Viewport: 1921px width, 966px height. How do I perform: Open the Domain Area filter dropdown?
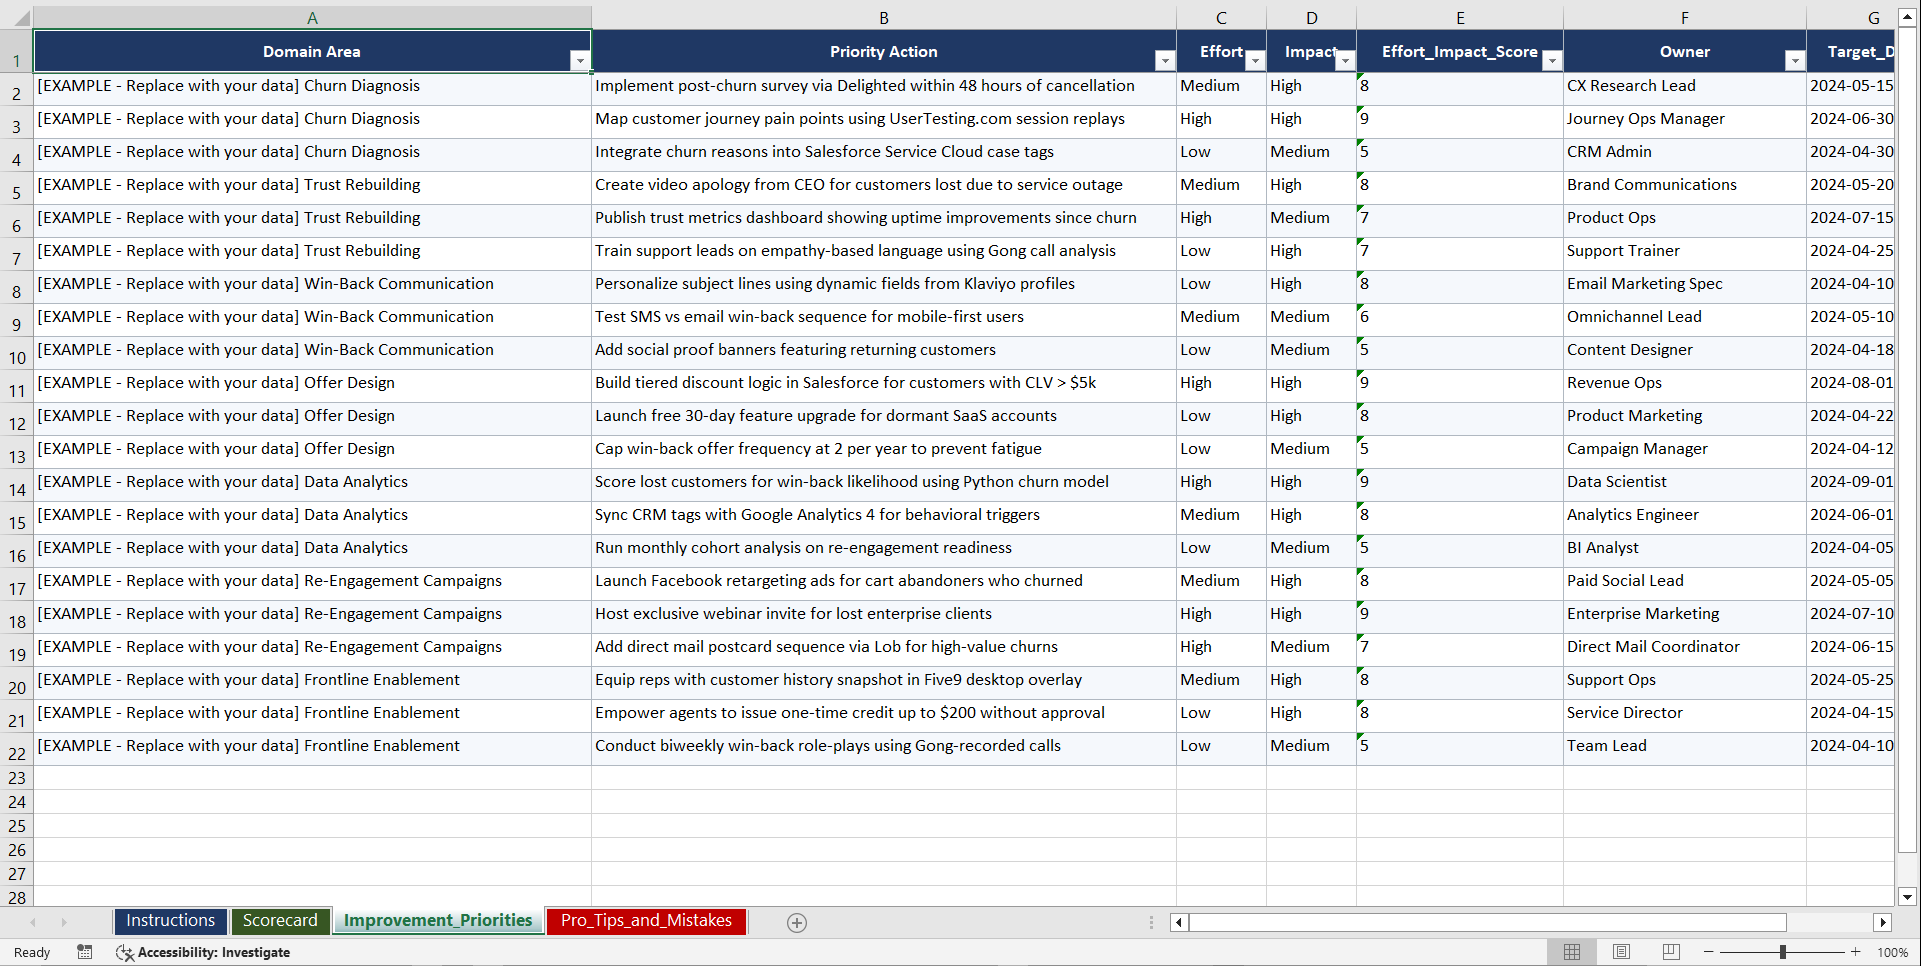(x=581, y=61)
